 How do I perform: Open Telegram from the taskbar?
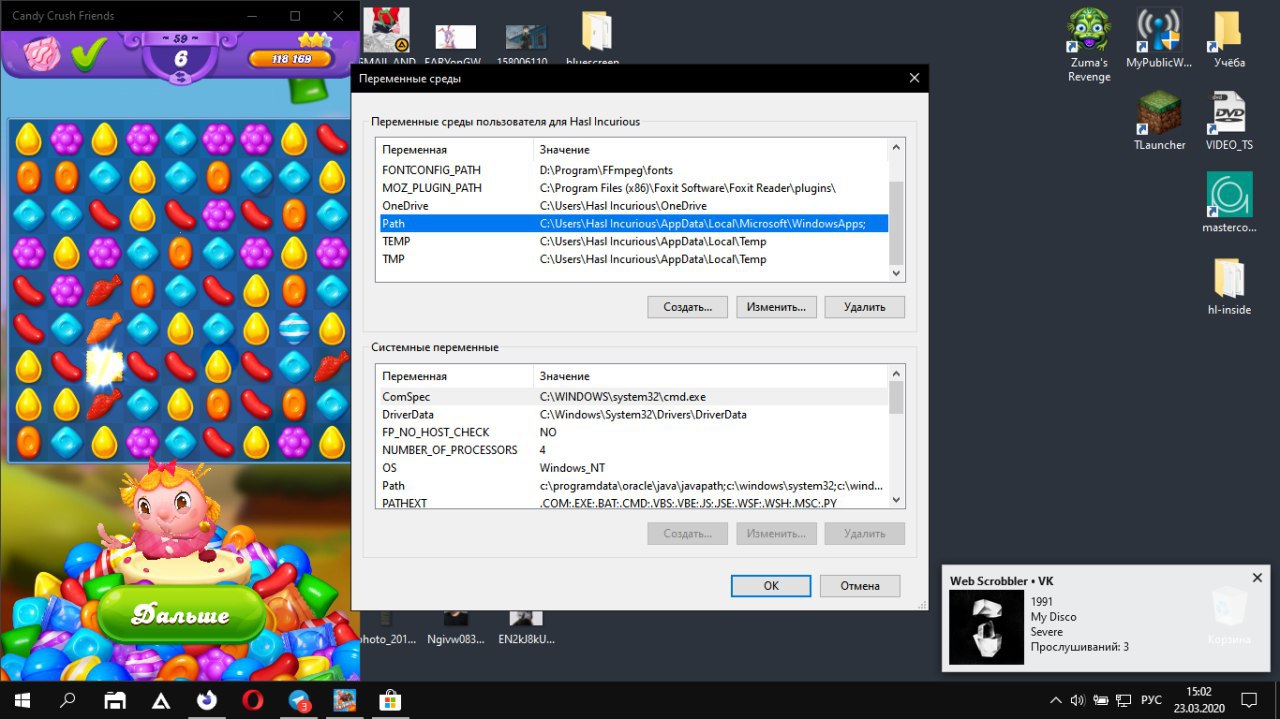[299, 699]
